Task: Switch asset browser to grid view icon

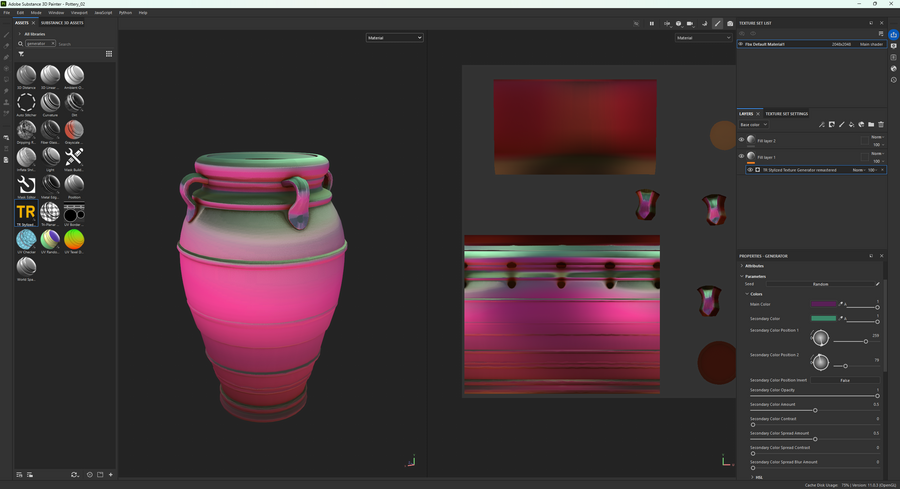Action: click(x=109, y=54)
